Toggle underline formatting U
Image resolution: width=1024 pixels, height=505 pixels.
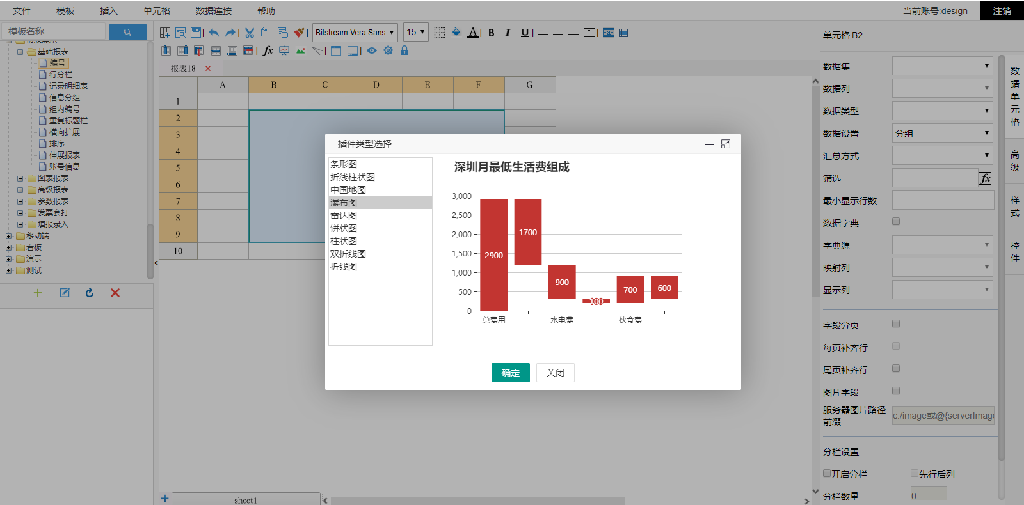(524, 33)
